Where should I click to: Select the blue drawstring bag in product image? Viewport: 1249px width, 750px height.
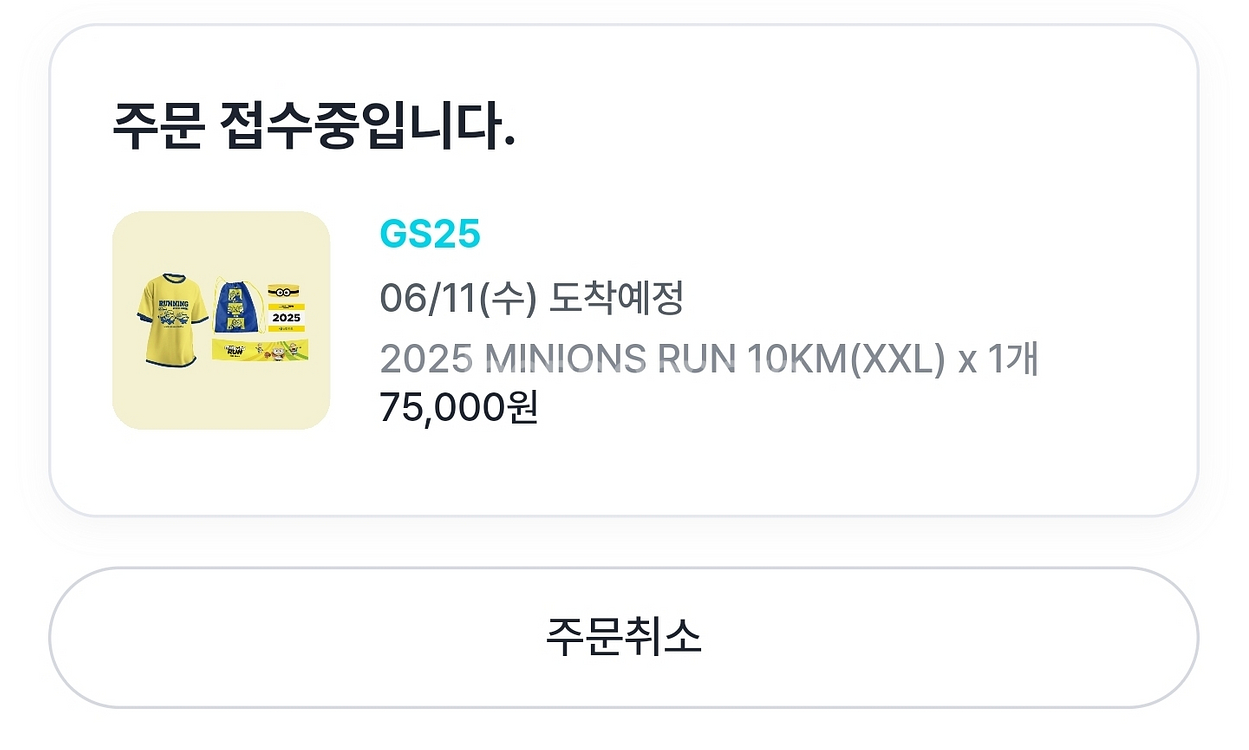[x=239, y=305]
